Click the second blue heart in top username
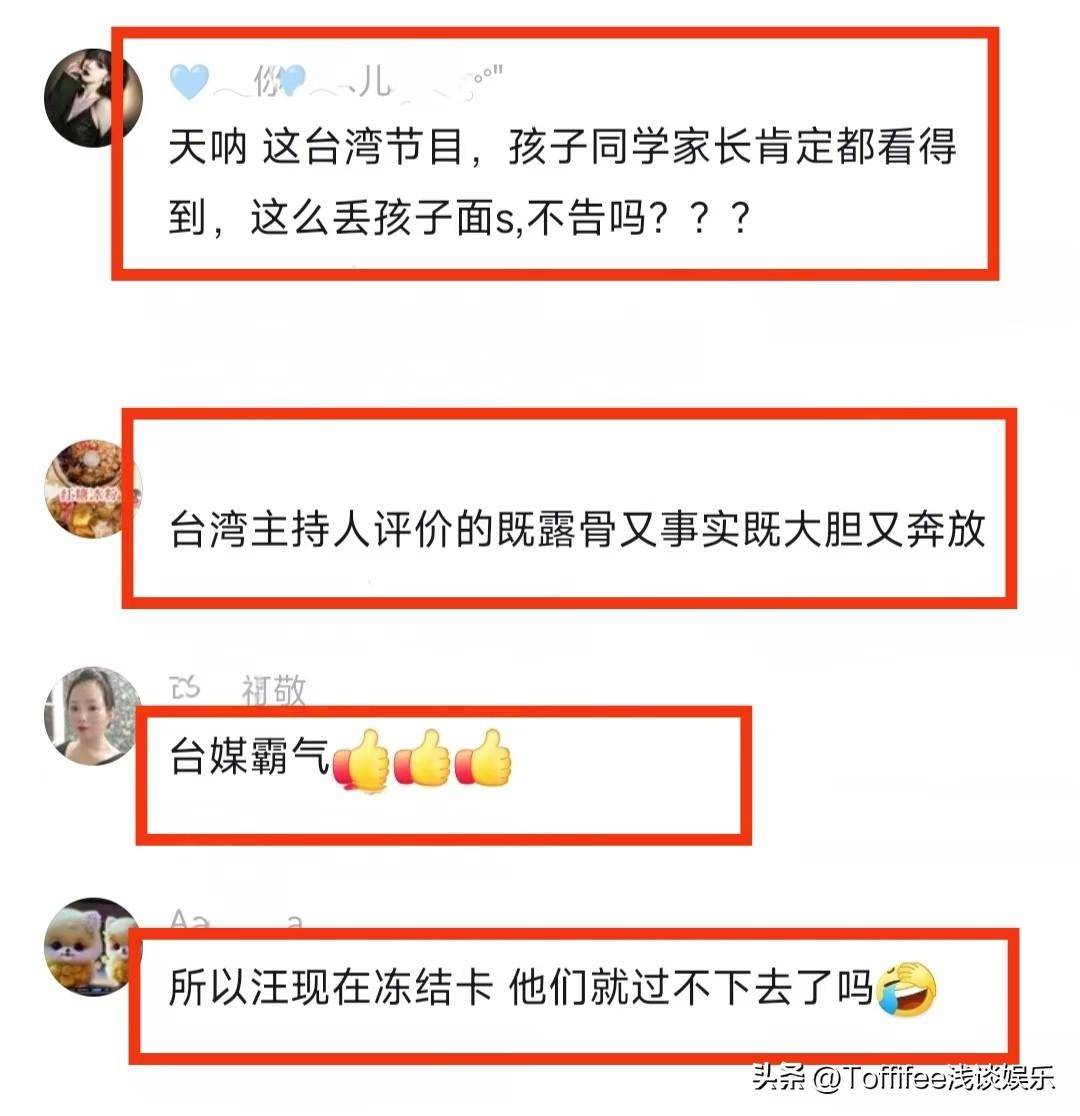Image resolution: width=1080 pixels, height=1116 pixels. tap(293, 80)
